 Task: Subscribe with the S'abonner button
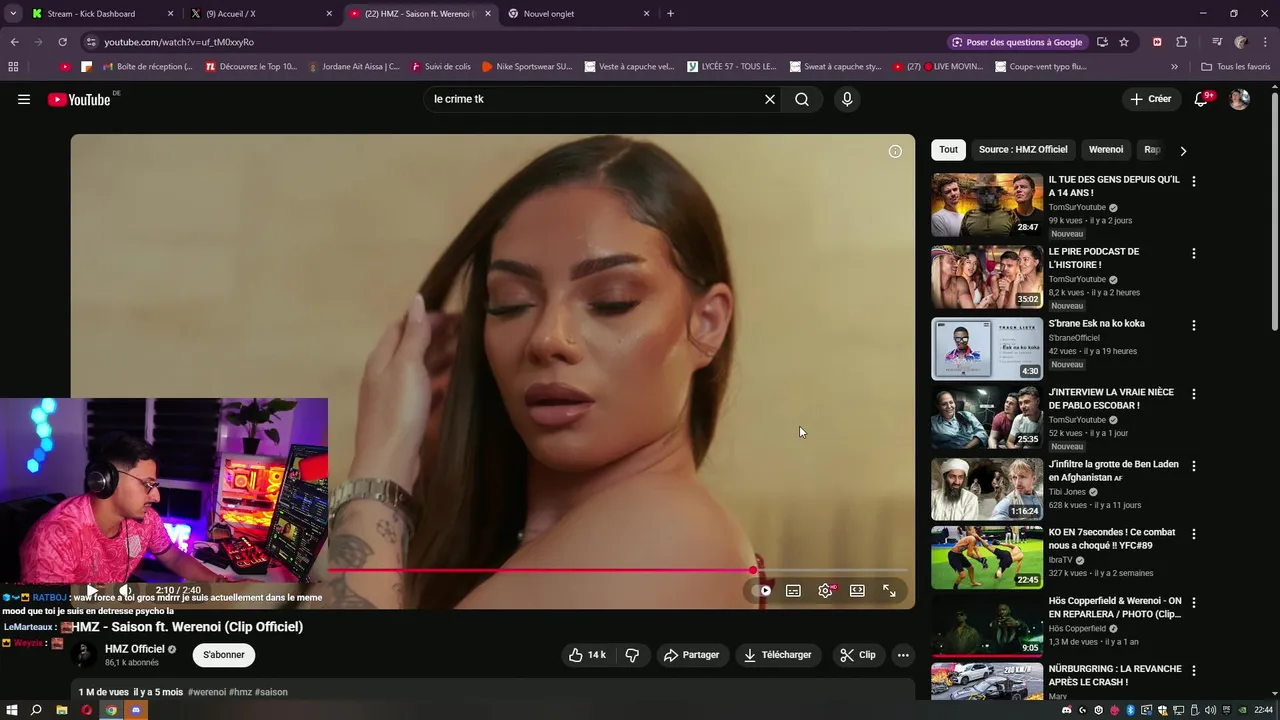tap(224, 655)
